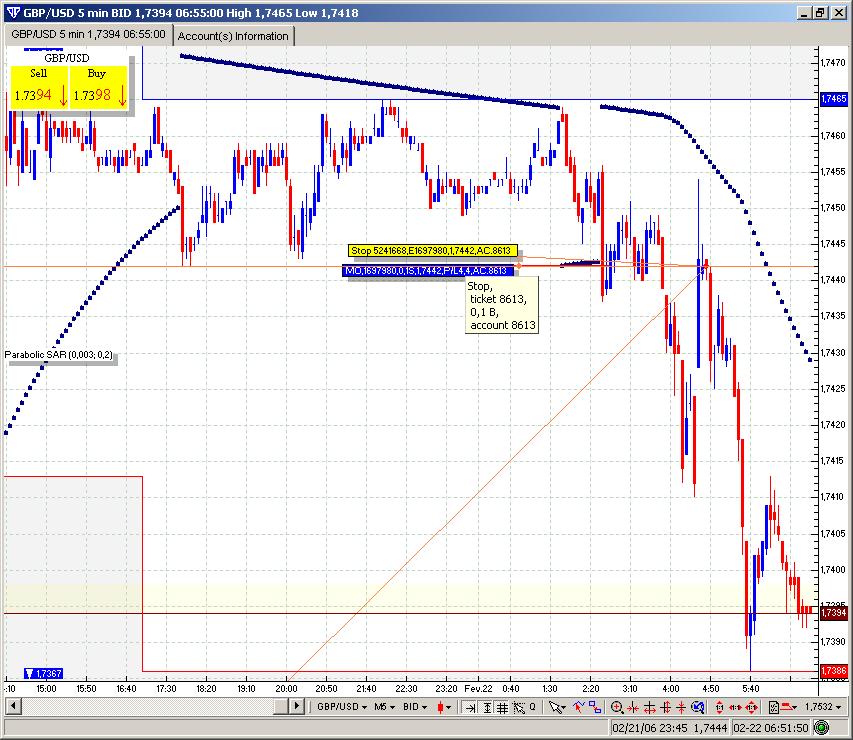Open the GBP/USD symbol dropdown in toolbar

click(x=341, y=707)
